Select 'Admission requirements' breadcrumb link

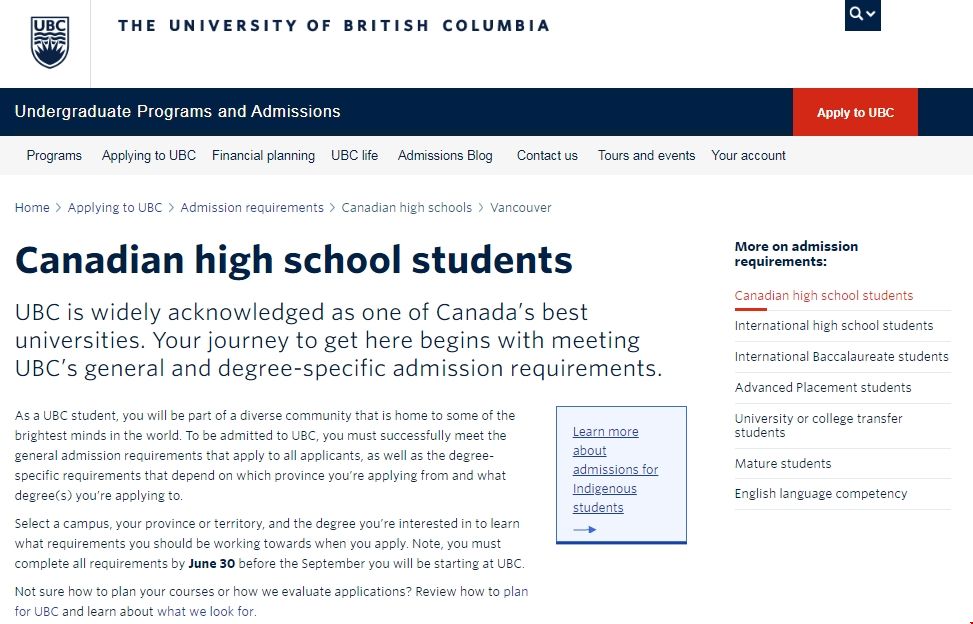pyautogui.click(x=252, y=207)
